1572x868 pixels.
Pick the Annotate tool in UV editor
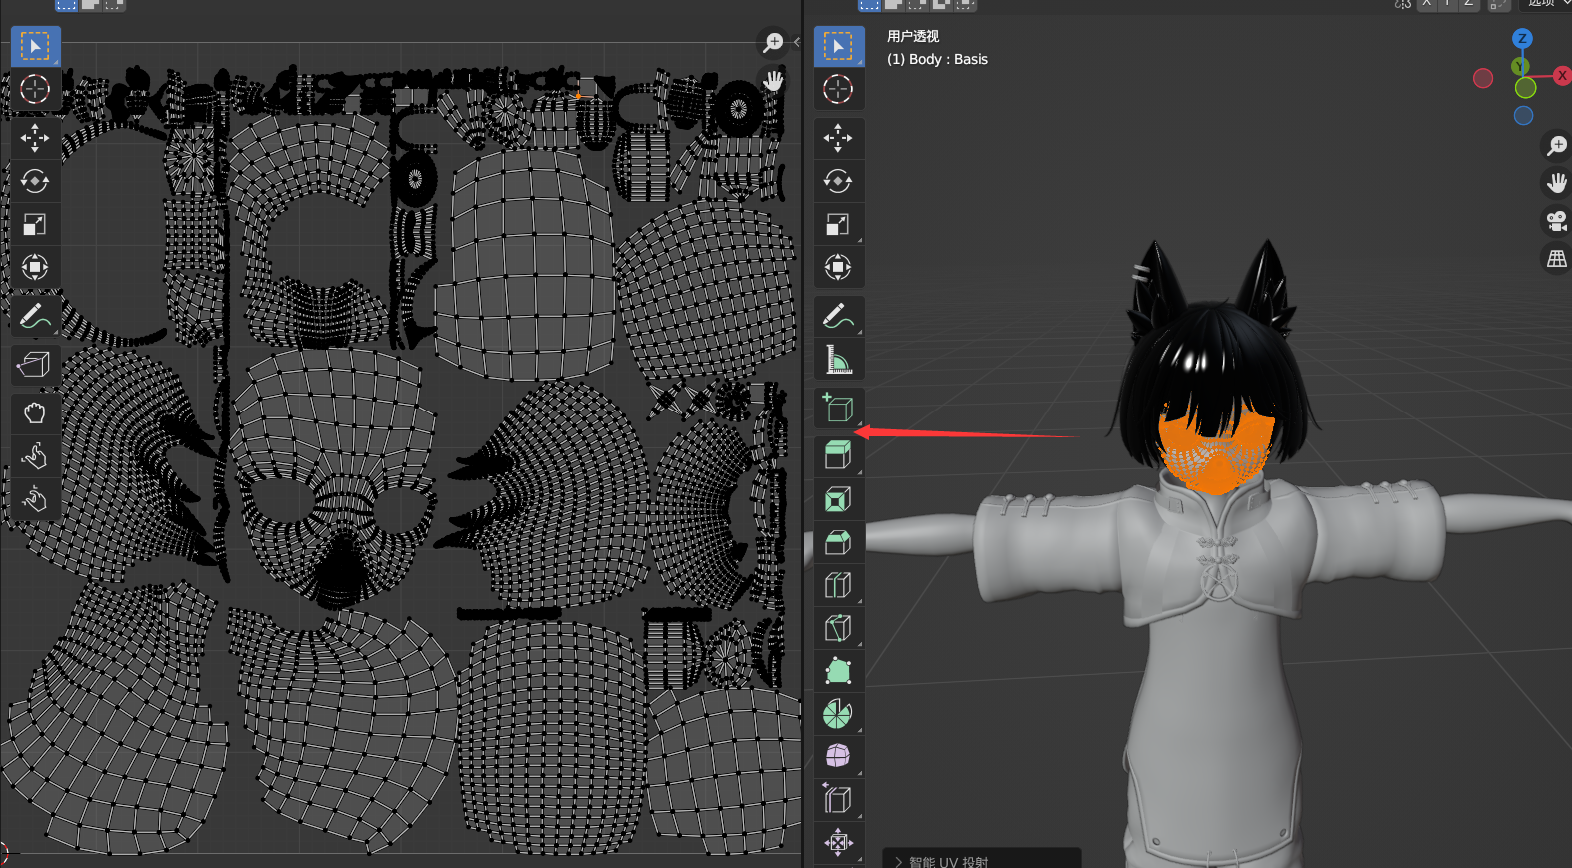(35, 316)
